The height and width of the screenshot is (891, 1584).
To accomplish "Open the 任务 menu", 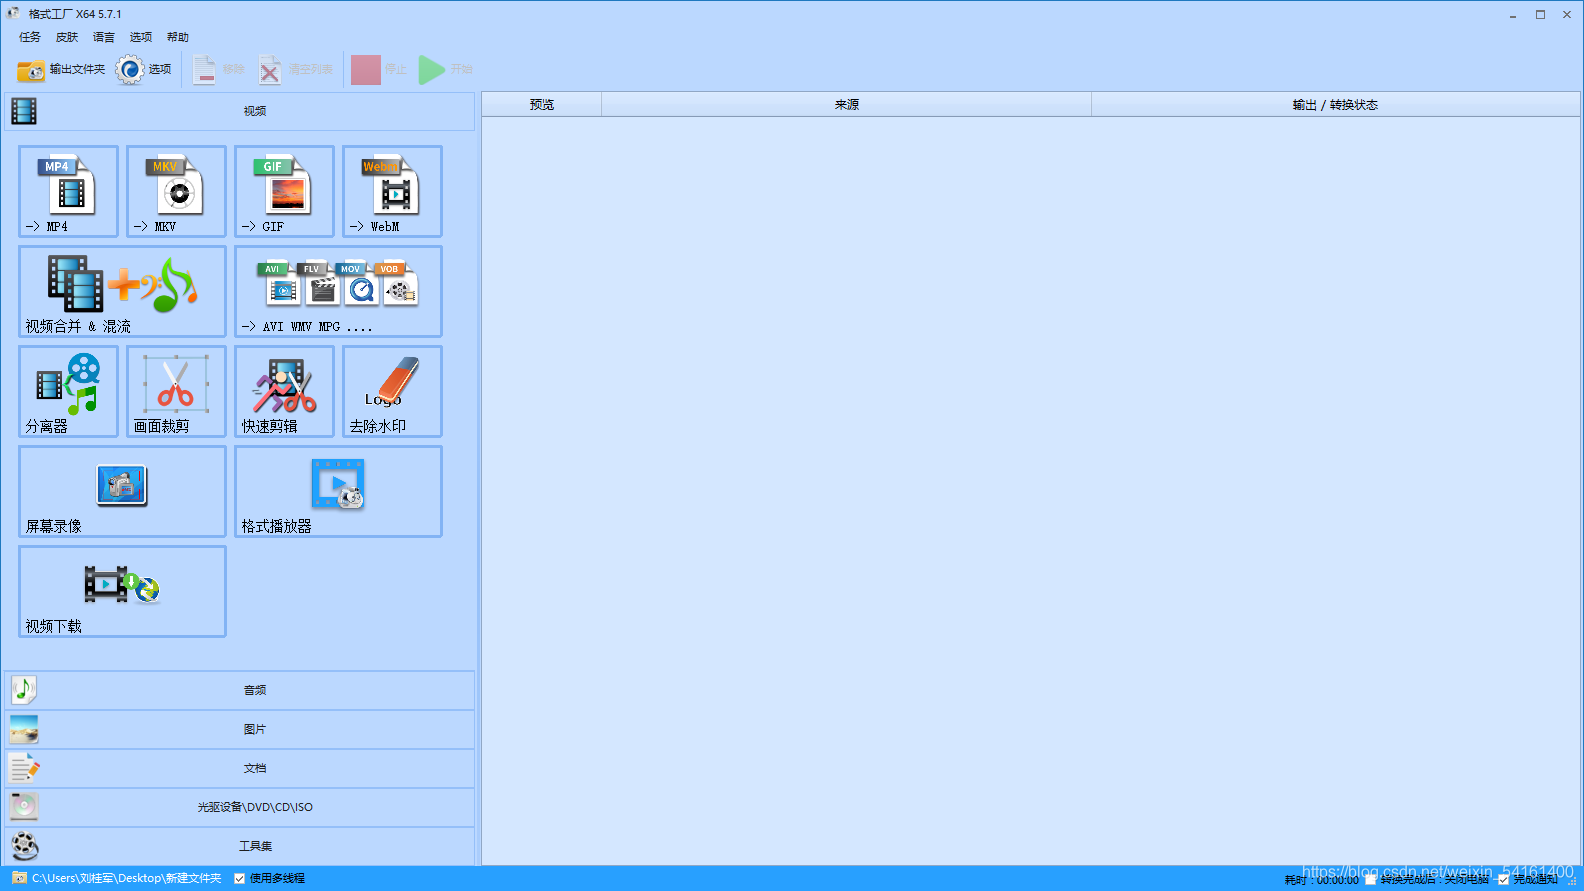I will (x=30, y=37).
